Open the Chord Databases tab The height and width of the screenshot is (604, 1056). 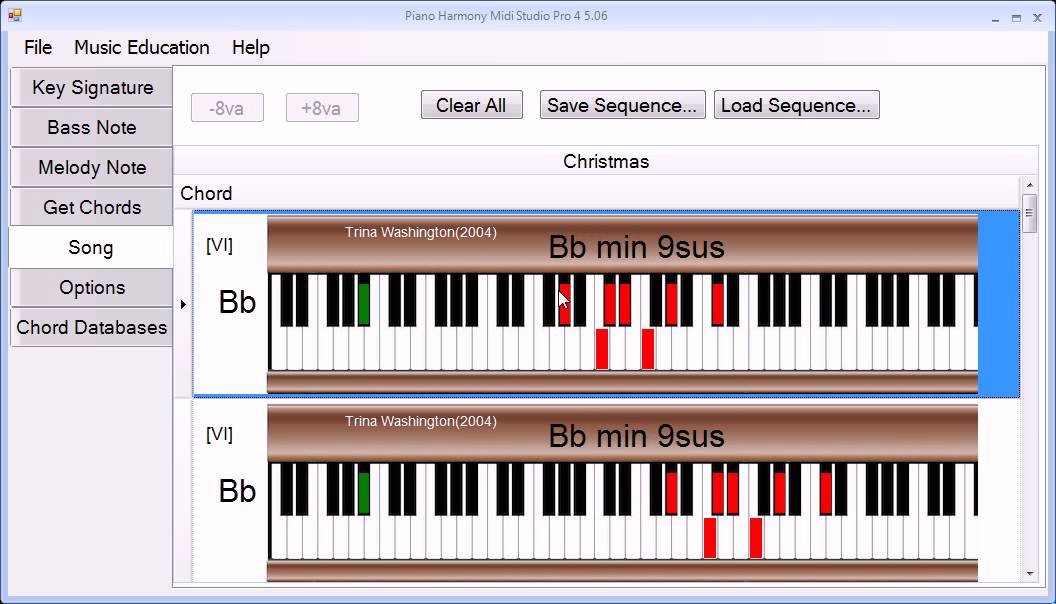92,327
